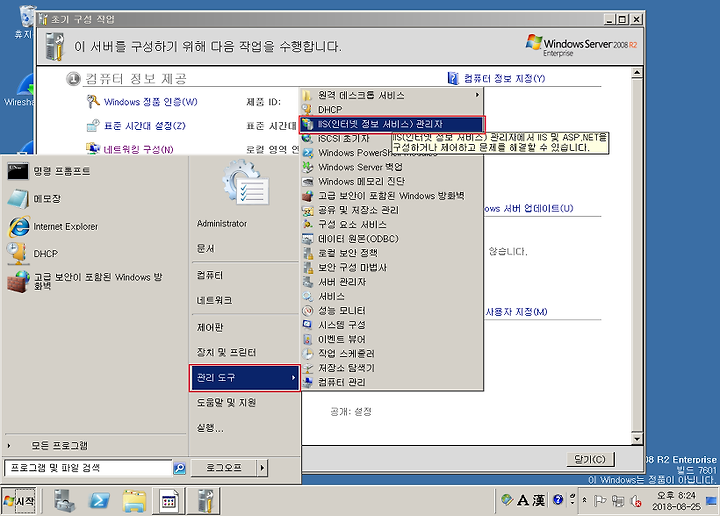The height and width of the screenshot is (516, 720).
Task: Open PowerShell from taskbar
Action: [x=99, y=500]
